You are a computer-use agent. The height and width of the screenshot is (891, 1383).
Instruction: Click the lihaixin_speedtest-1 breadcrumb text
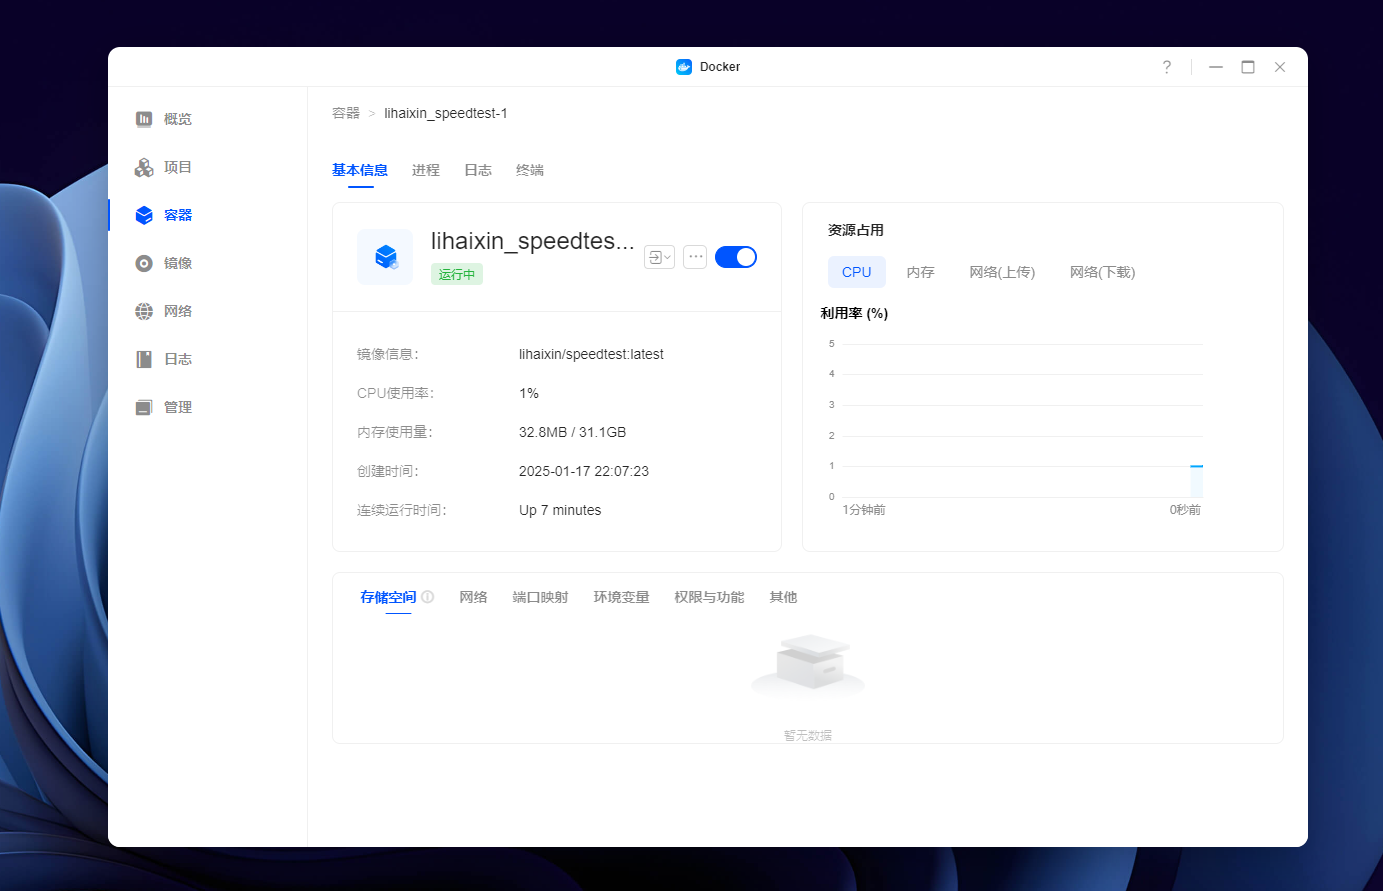pyautogui.click(x=446, y=113)
